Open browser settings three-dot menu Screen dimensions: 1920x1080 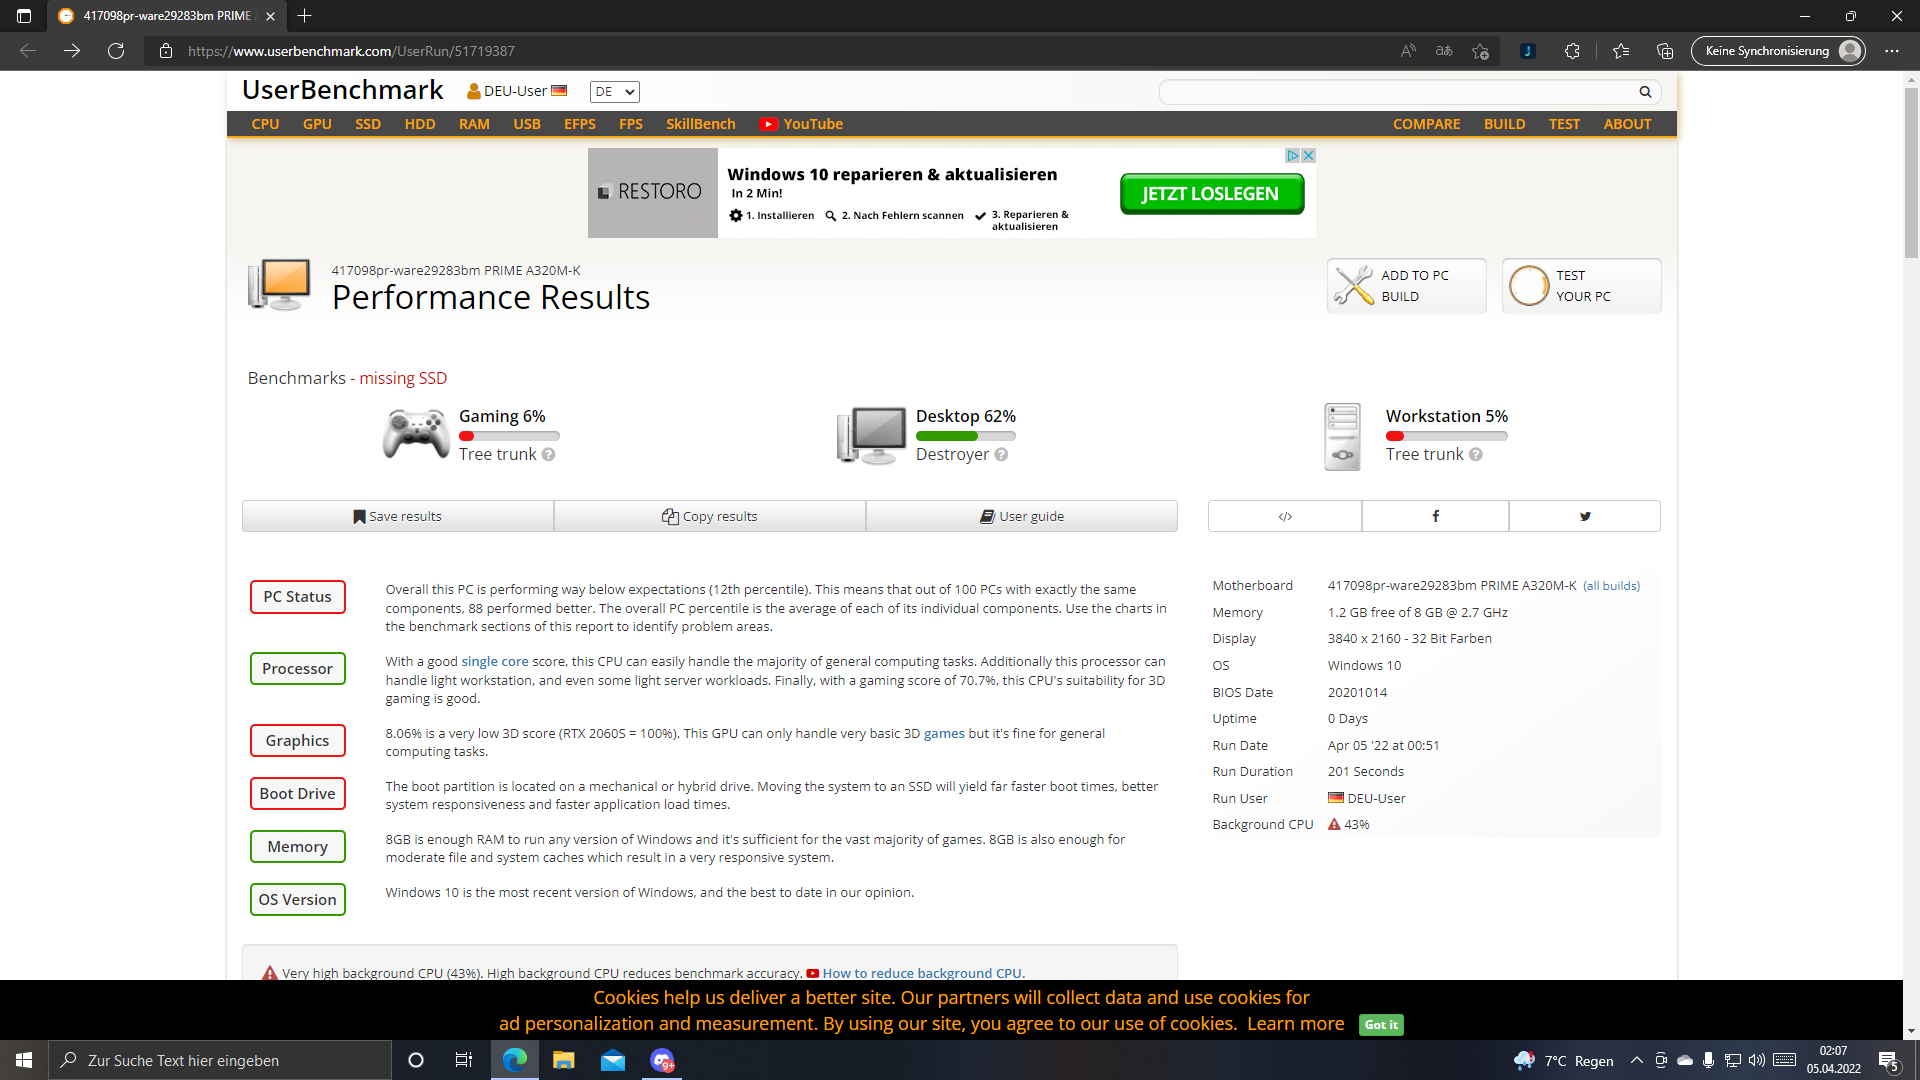1892,51
